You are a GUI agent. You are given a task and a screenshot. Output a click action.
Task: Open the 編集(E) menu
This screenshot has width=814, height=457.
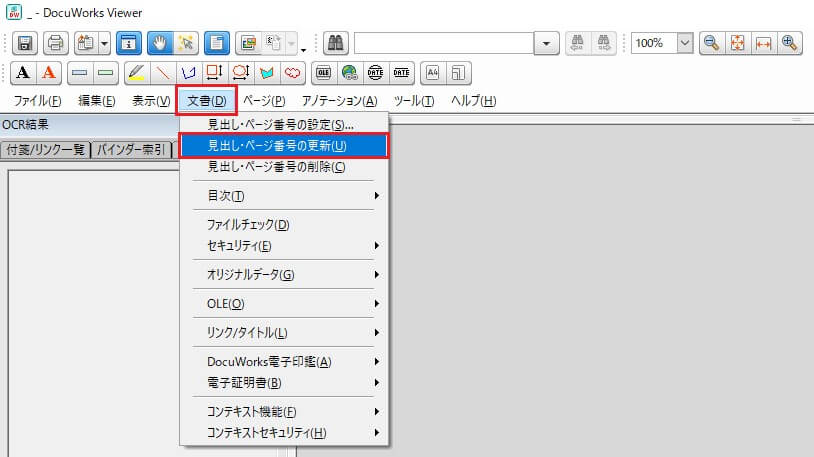click(x=97, y=100)
